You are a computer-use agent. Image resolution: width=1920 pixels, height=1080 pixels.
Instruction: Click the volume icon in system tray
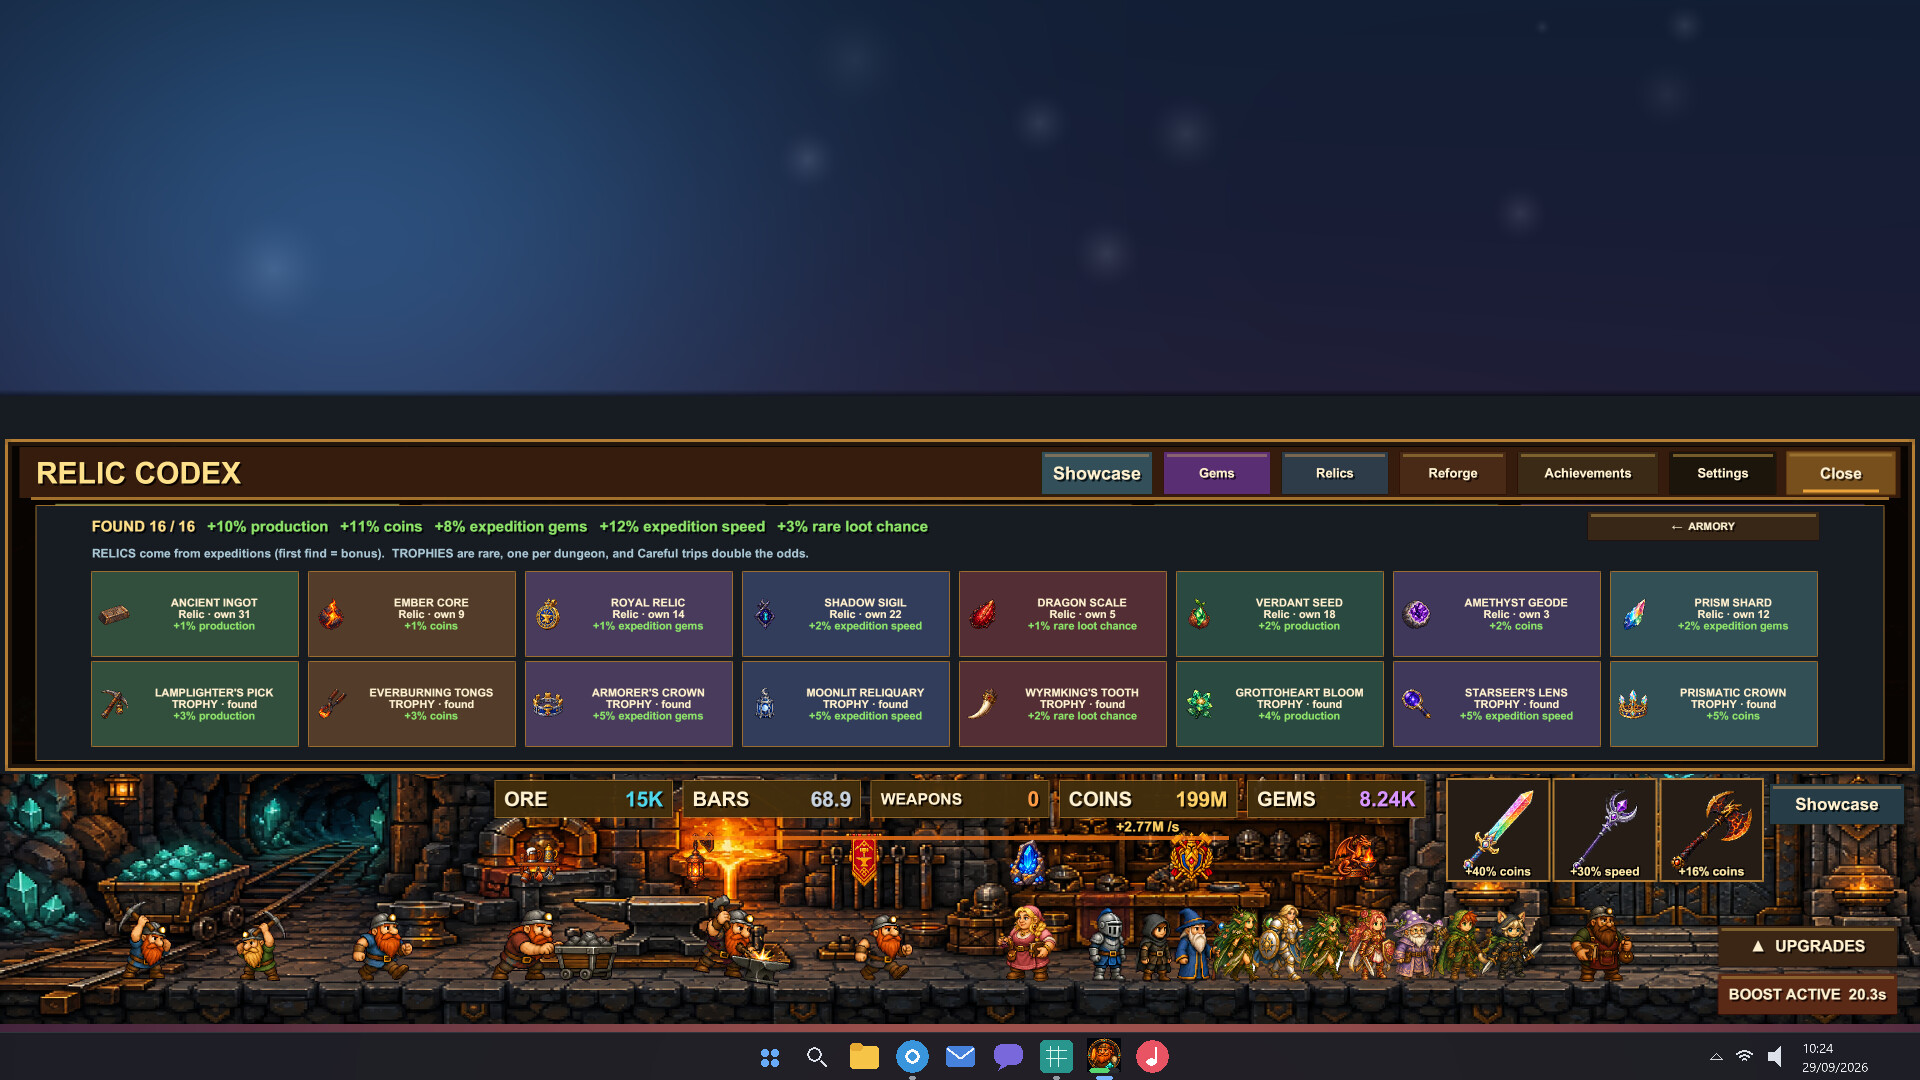[1775, 1056]
